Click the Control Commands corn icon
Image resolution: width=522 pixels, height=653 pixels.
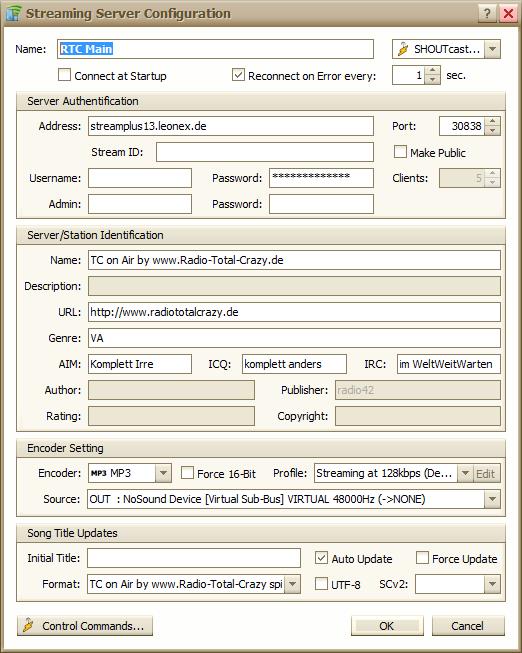[x=28, y=626]
